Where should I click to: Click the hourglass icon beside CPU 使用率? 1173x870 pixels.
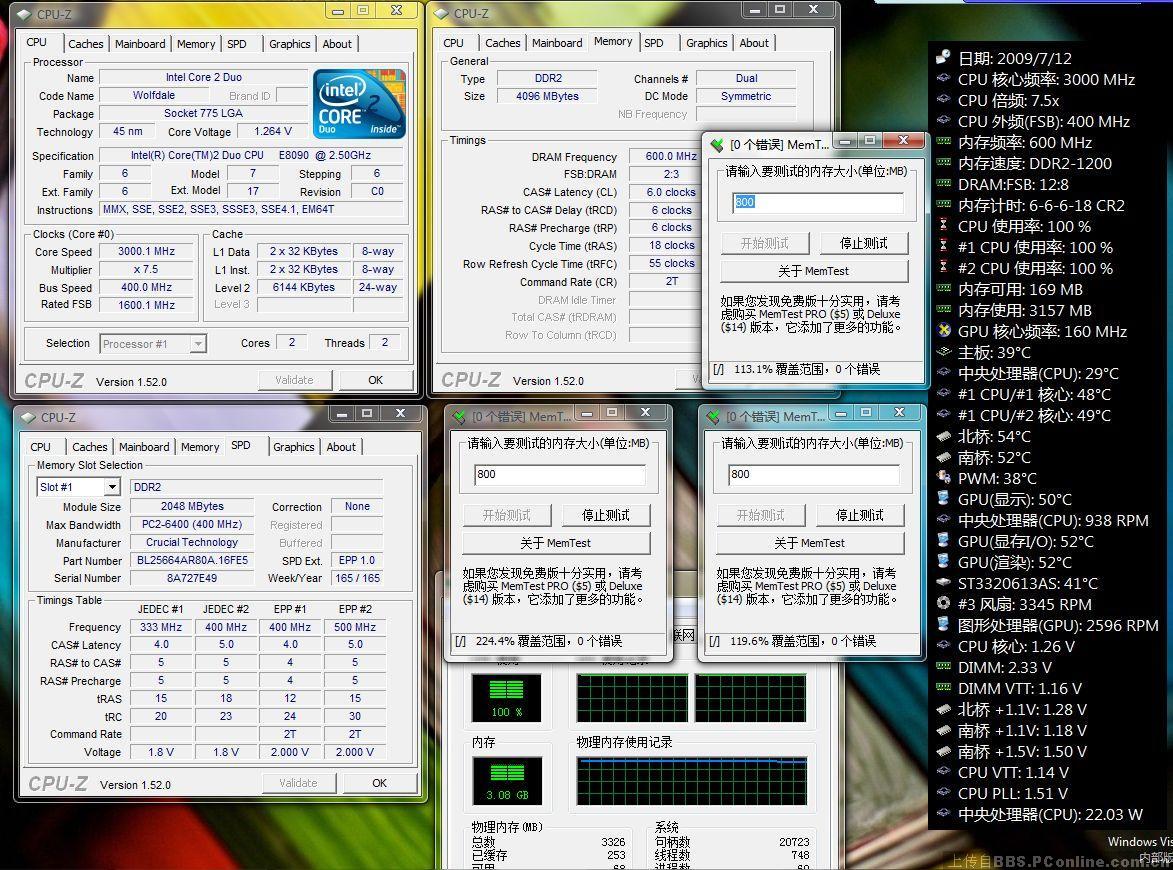943,226
